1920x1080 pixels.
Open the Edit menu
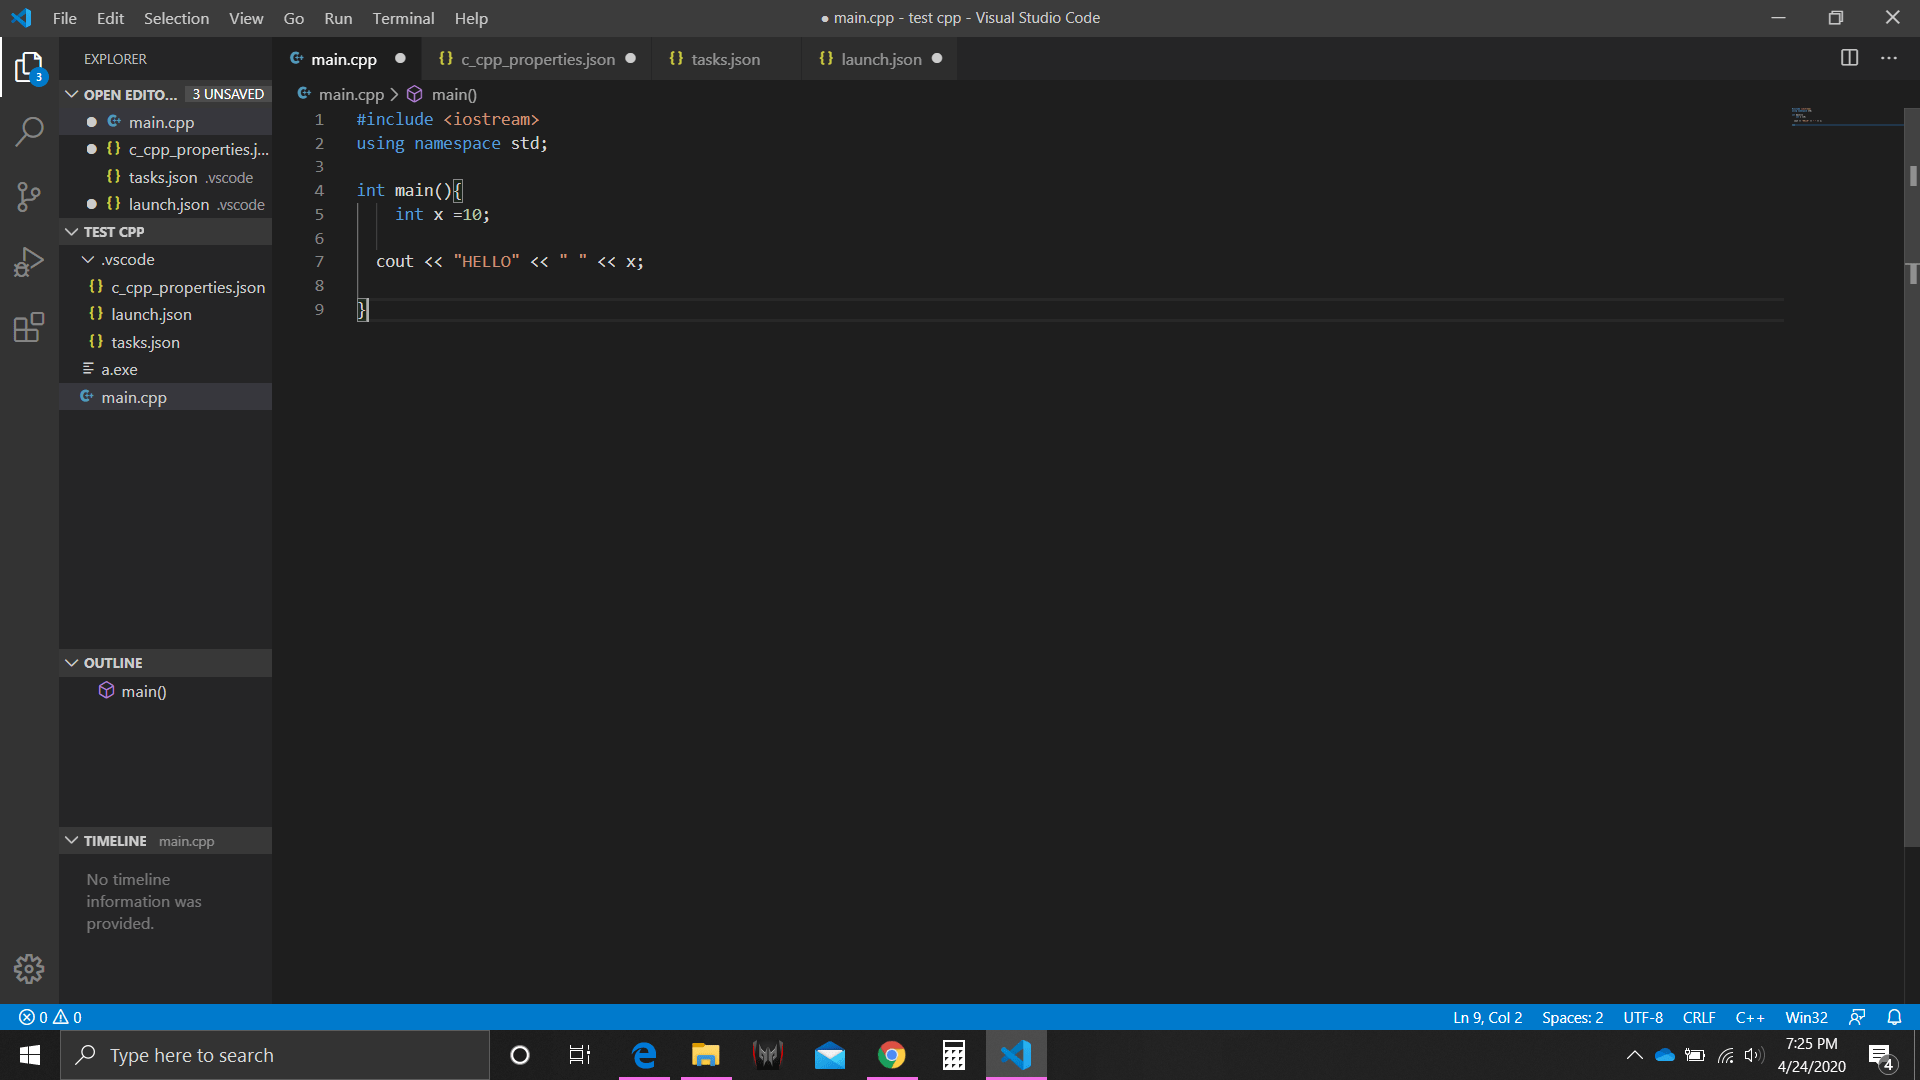[x=110, y=18]
